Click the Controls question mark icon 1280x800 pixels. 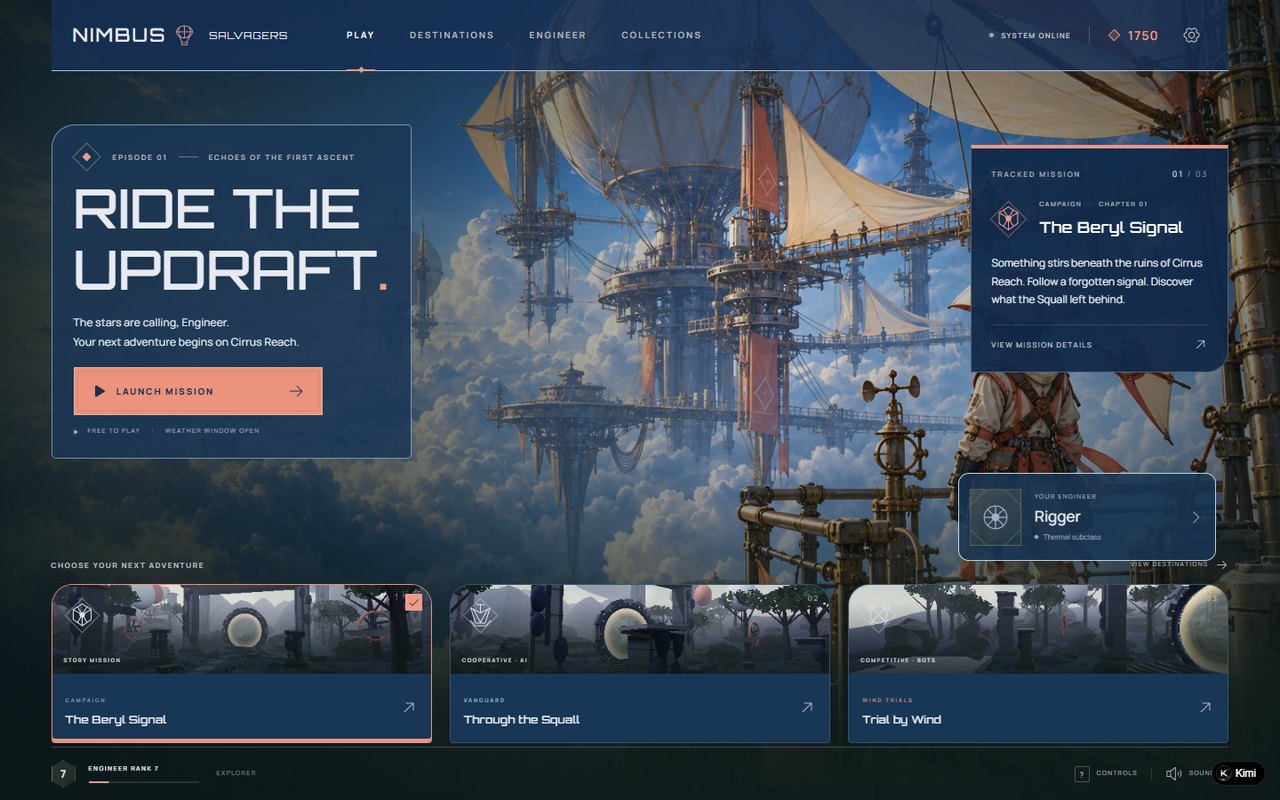point(1081,773)
